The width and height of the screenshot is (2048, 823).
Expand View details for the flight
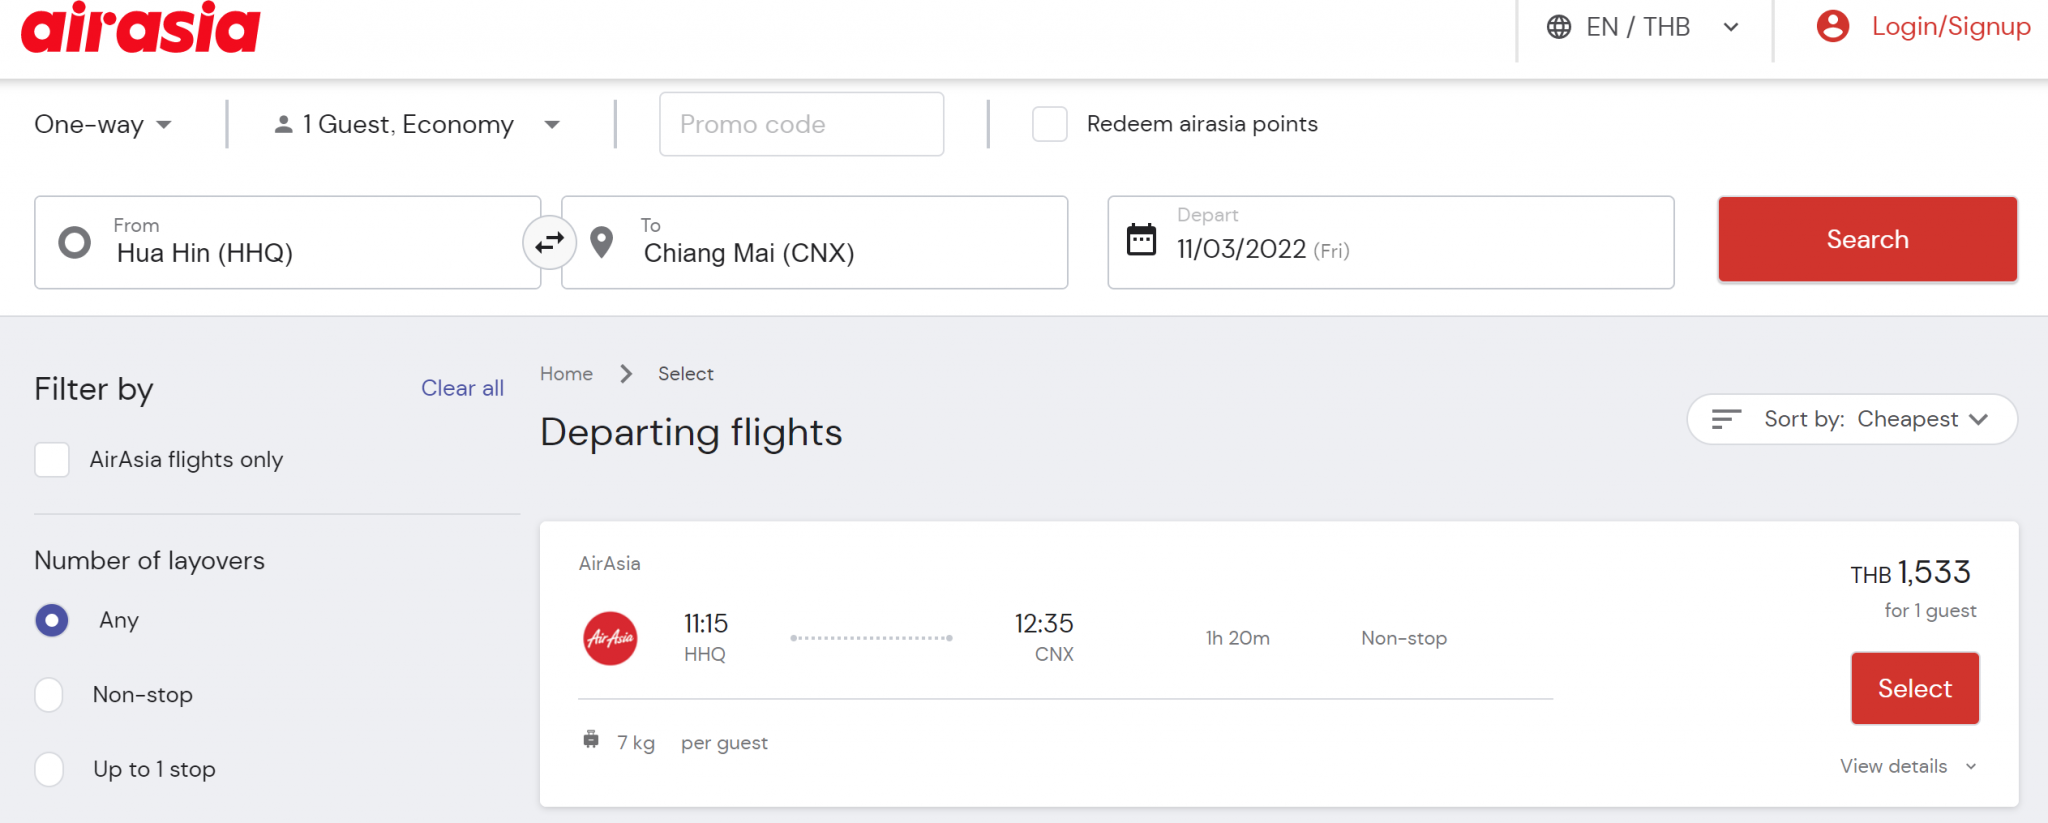tap(1908, 766)
